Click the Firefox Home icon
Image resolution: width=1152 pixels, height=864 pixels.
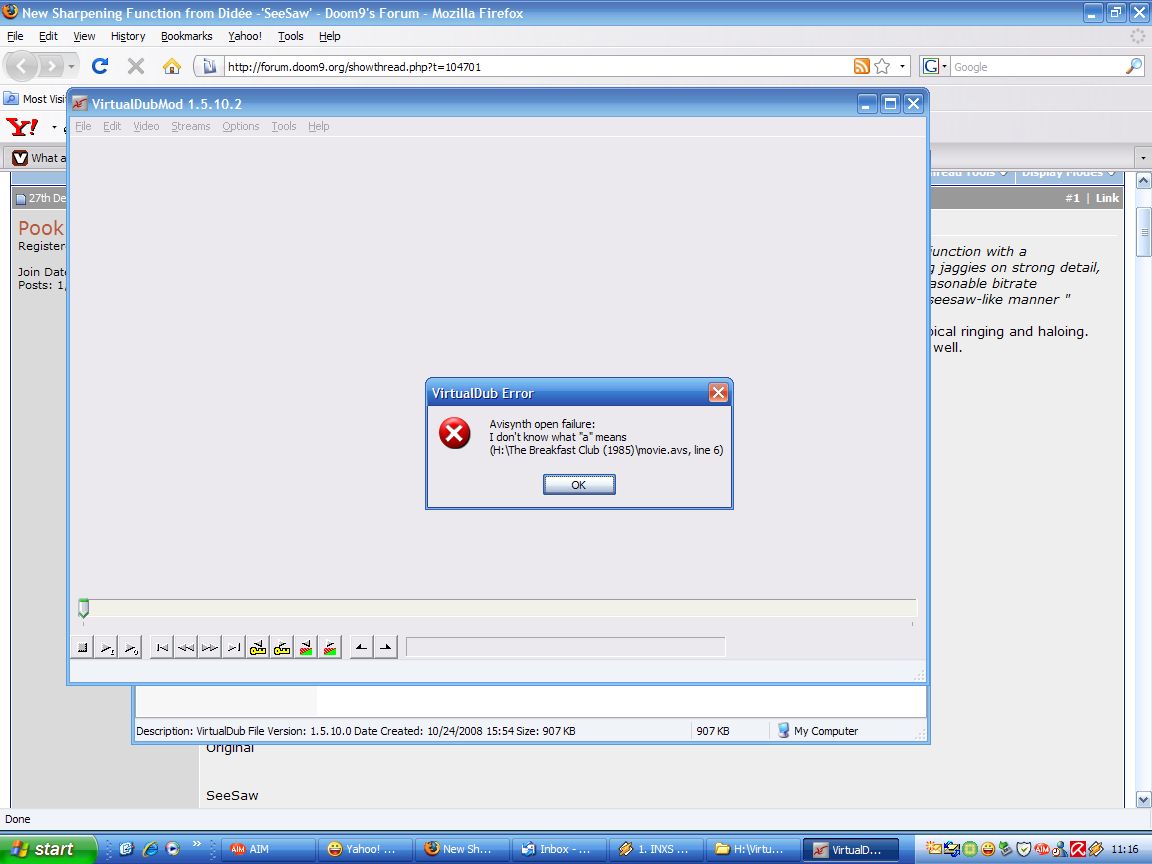point(172,66)
